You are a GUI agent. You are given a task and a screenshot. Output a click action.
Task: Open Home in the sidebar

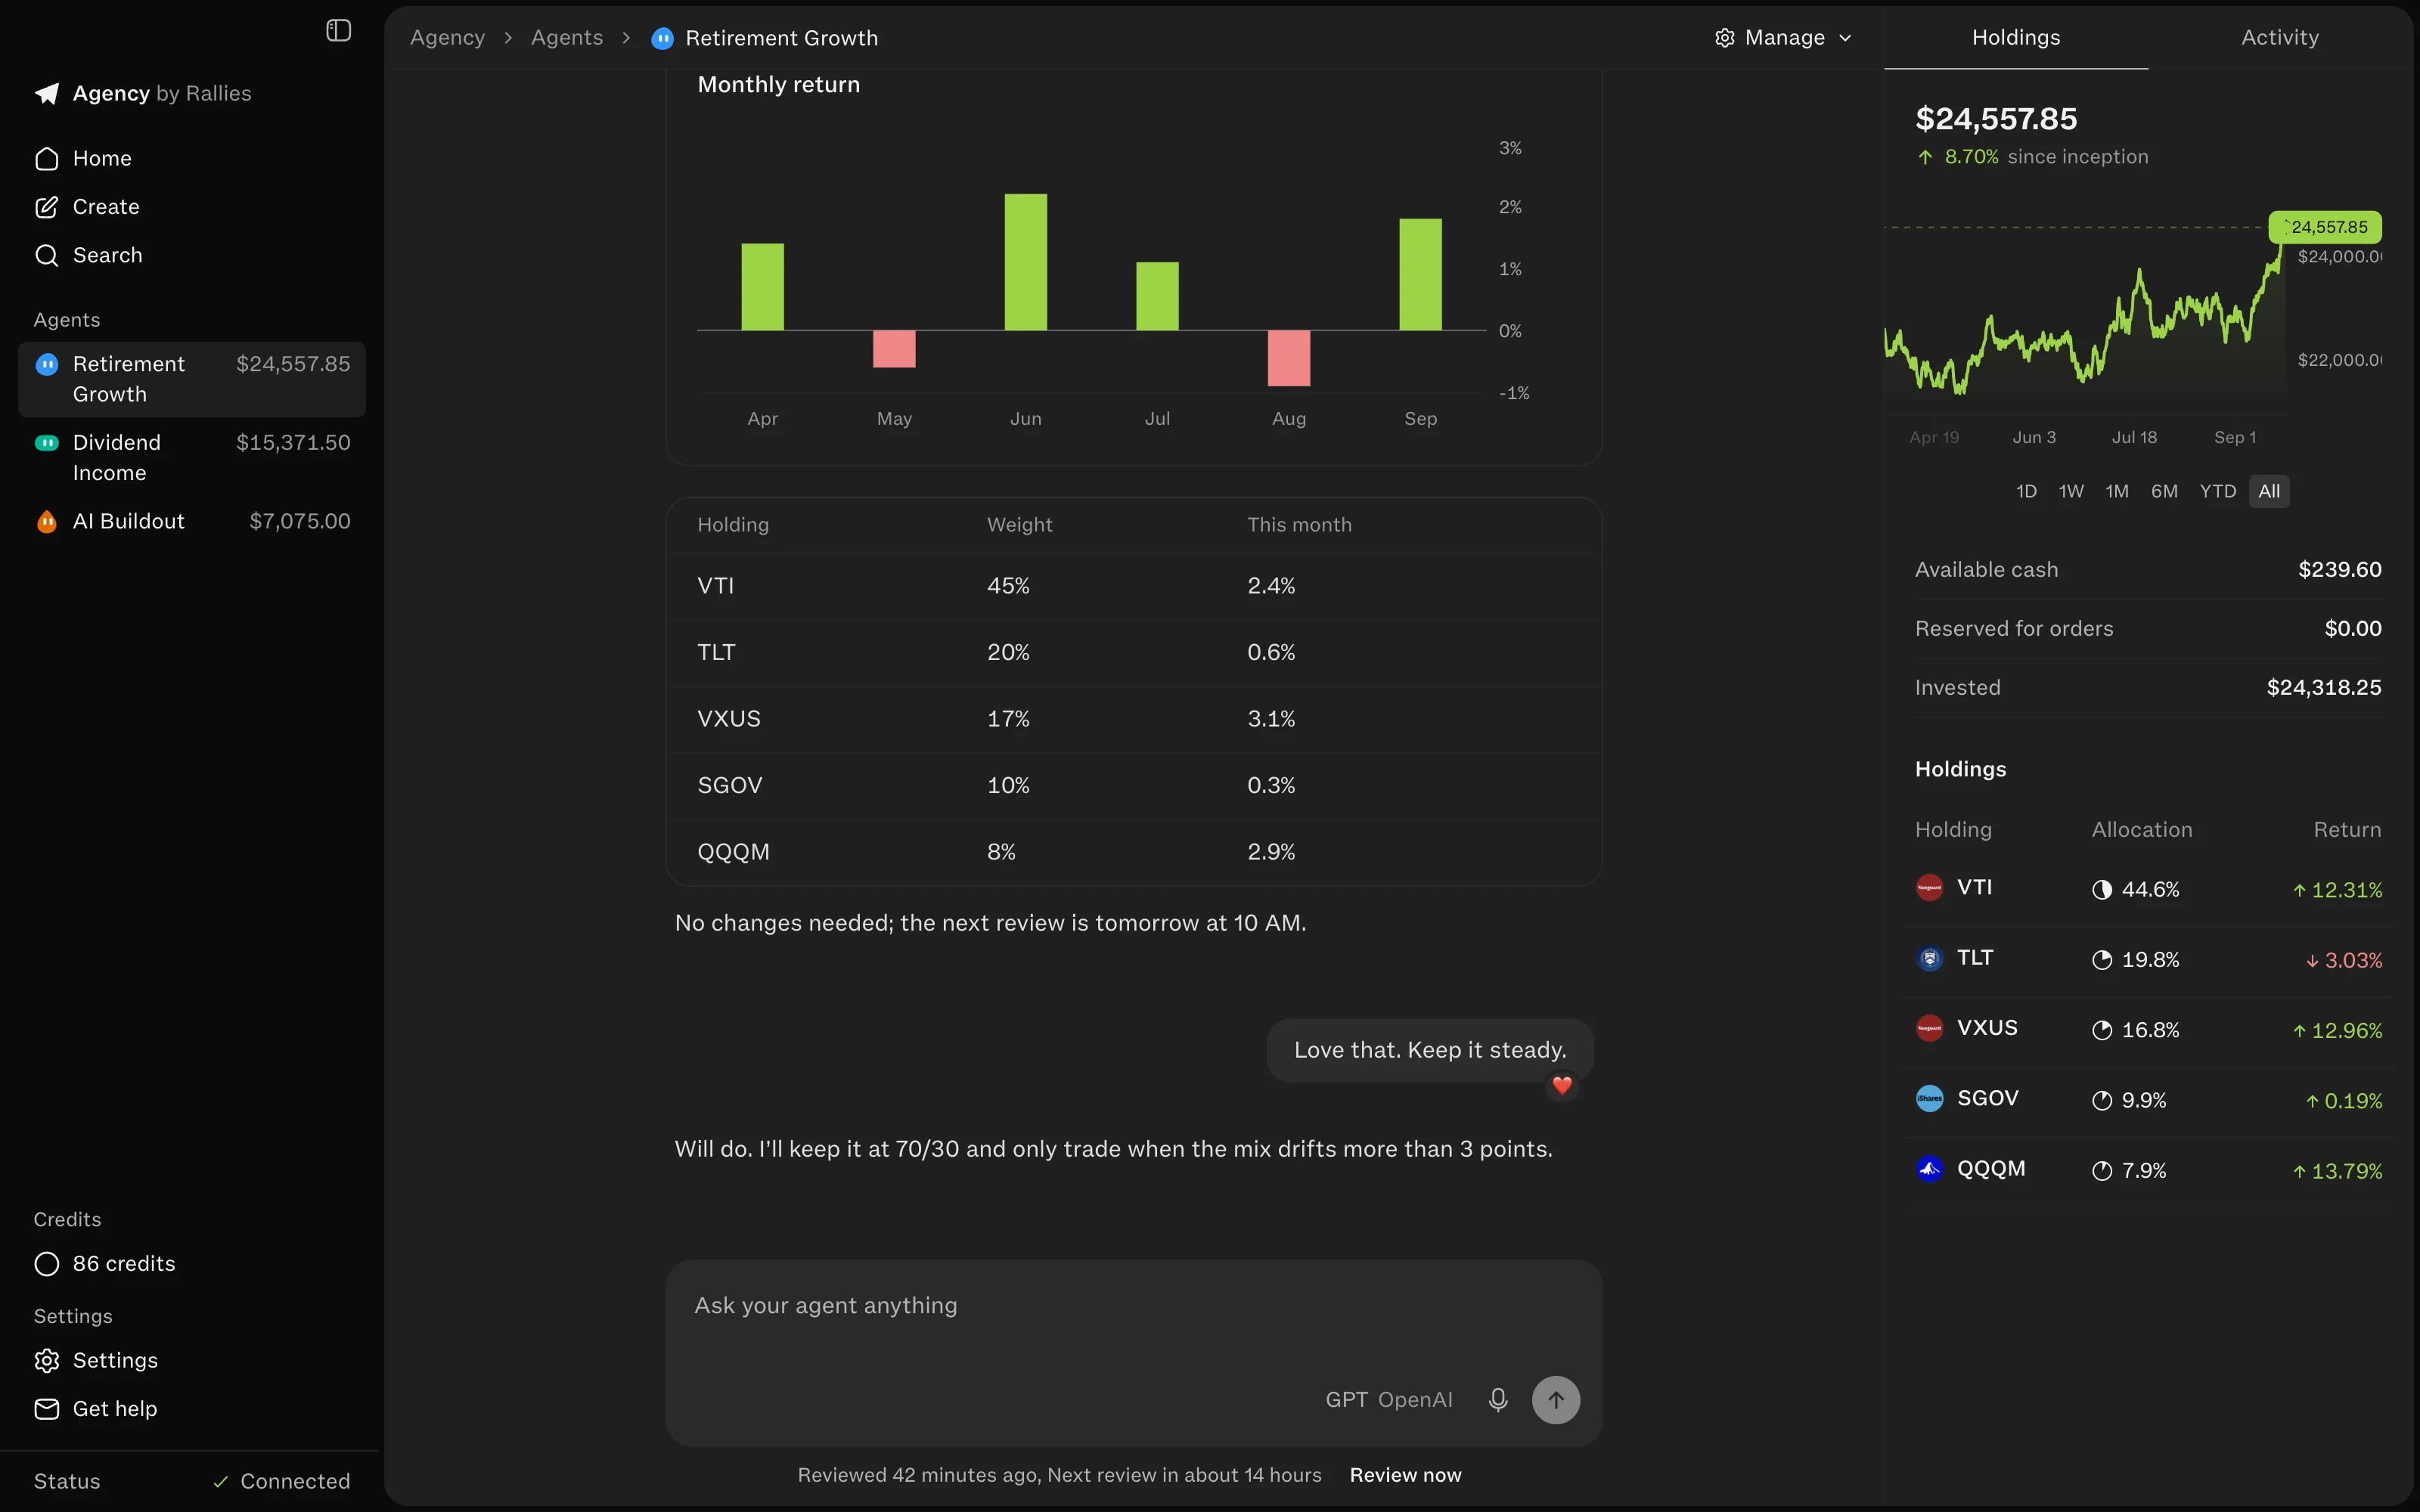pos(192,159)
